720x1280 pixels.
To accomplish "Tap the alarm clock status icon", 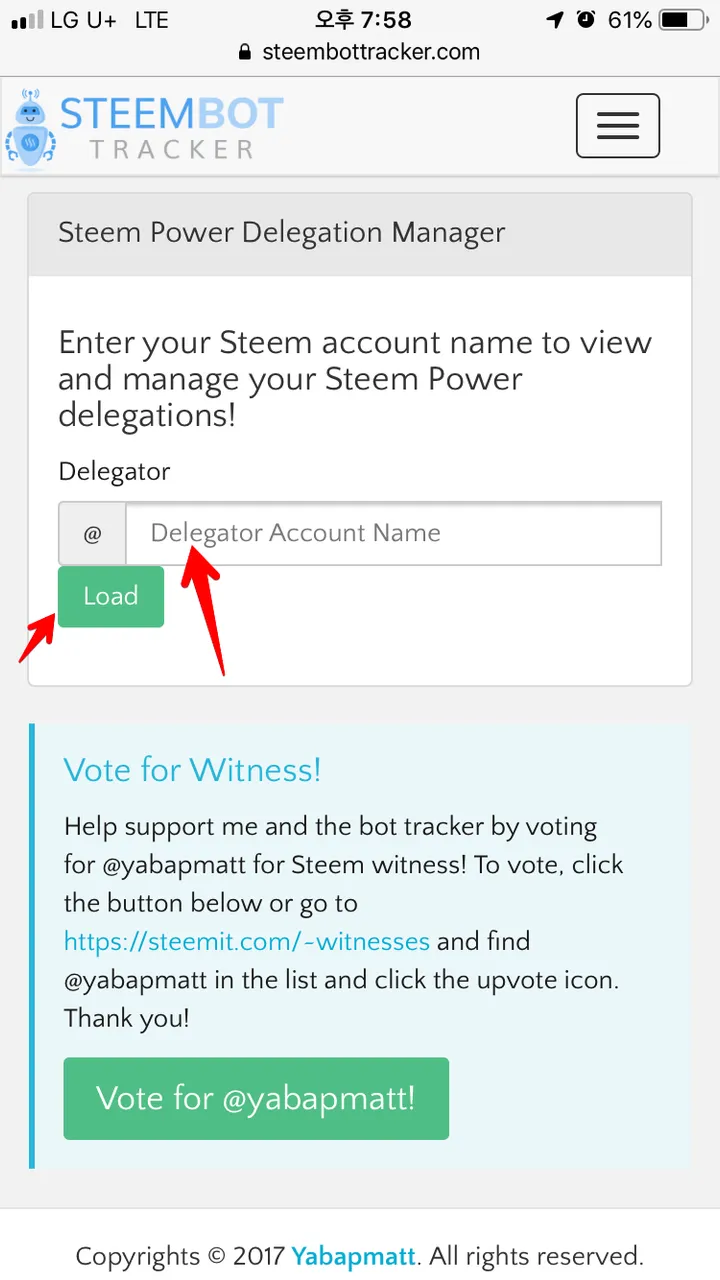I will click(587, 20).
